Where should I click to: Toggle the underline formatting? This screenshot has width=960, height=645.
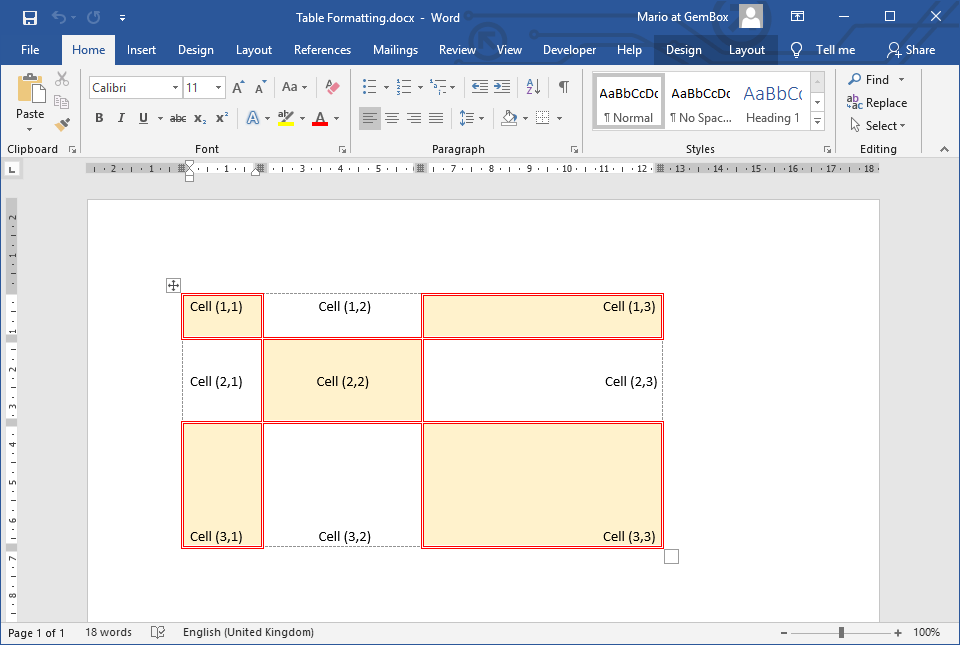[142, 117]
